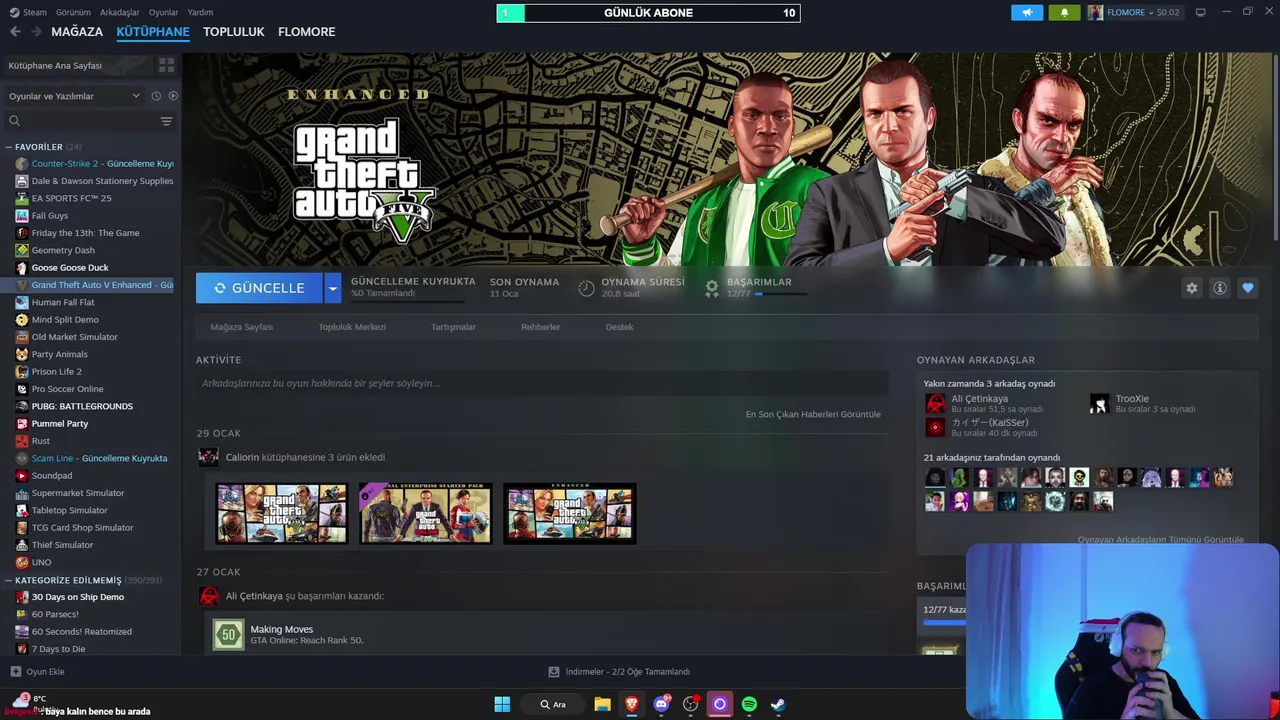The image size is (1280, 720).
Task: Open the Oyunlar menu
Action: click(163, 12)
